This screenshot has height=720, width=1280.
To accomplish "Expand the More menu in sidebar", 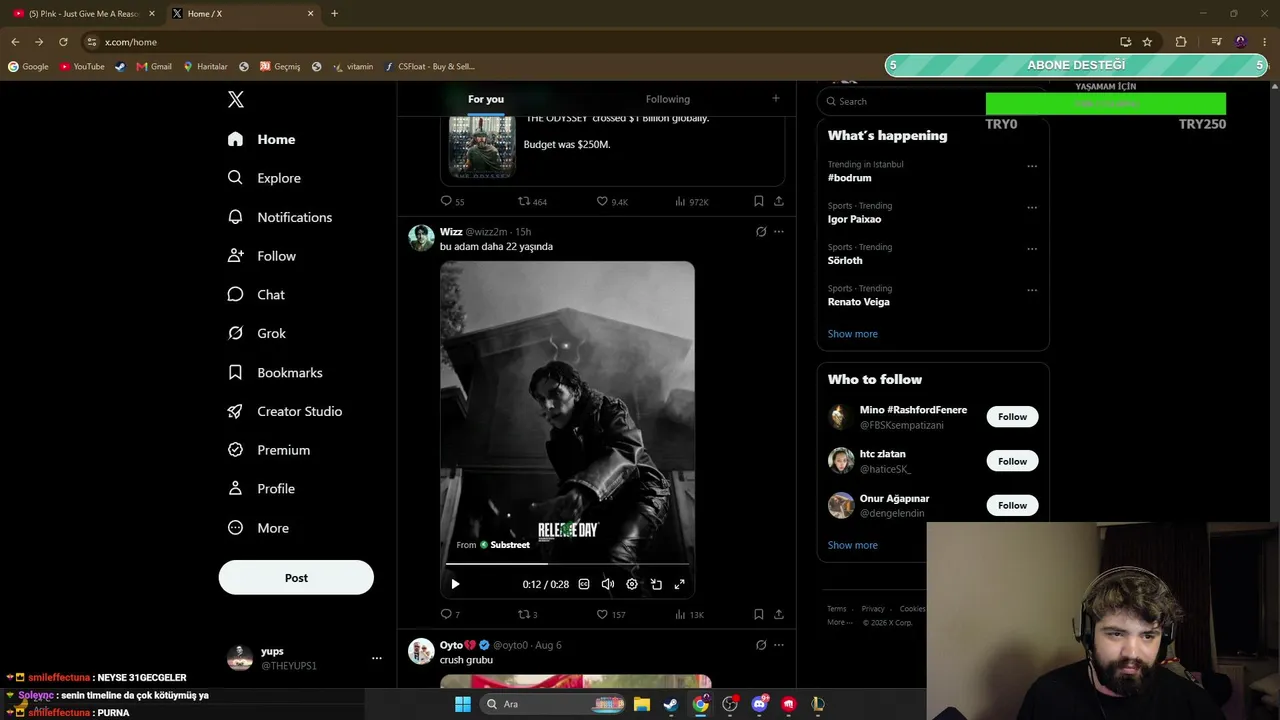I will point(258,528).
